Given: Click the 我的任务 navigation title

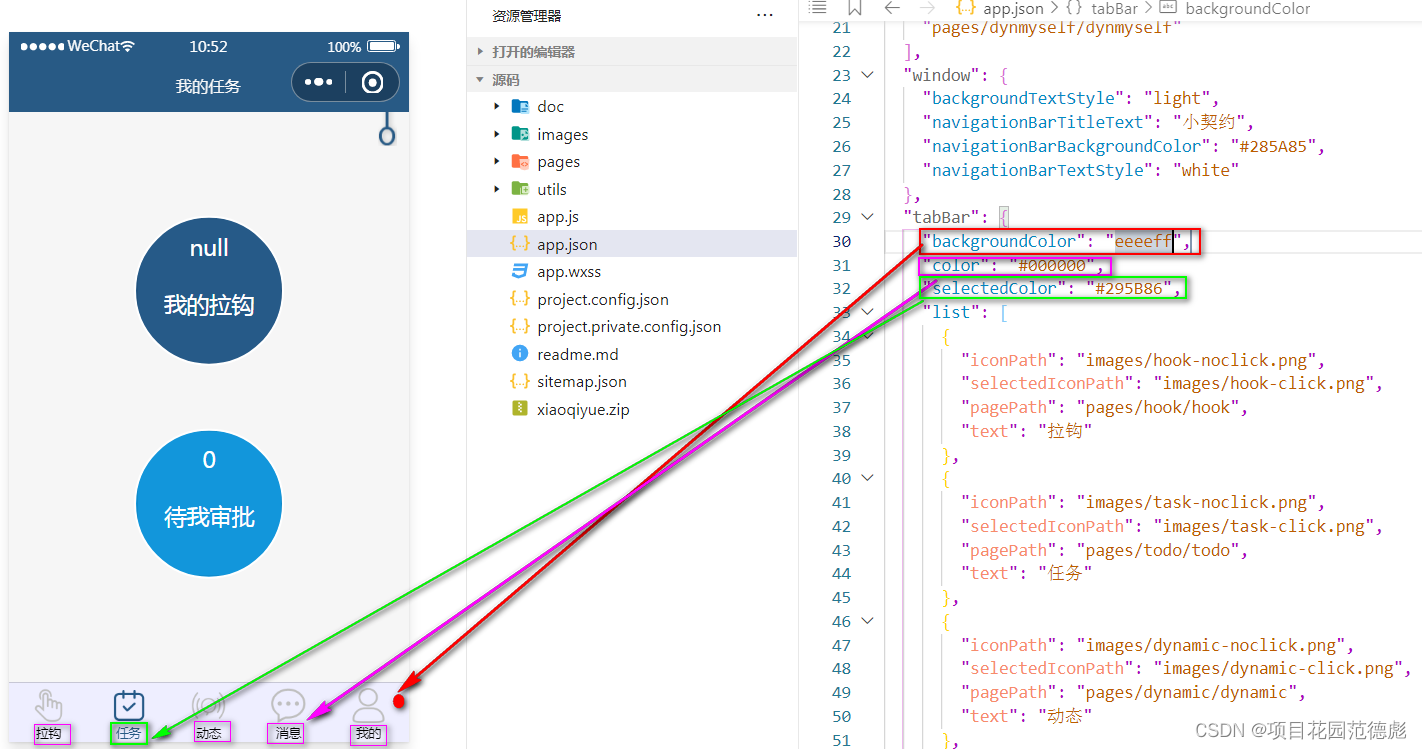Looking at the screenshot, I should pyautogui.click(x=208, y=86).
